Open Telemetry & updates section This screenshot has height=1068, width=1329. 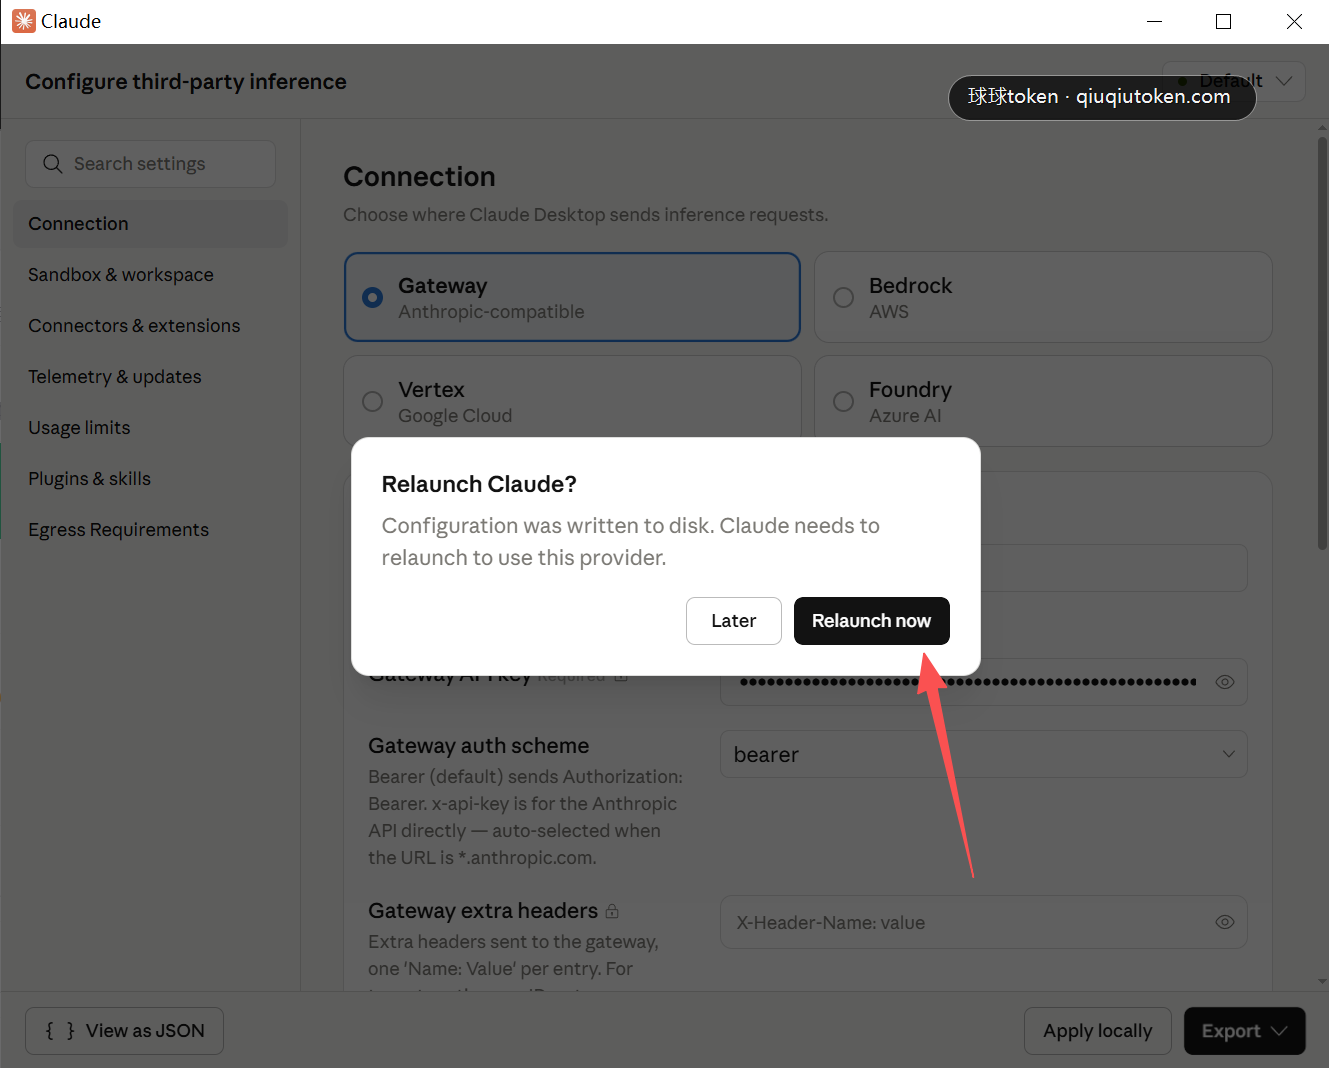[150, 377]
